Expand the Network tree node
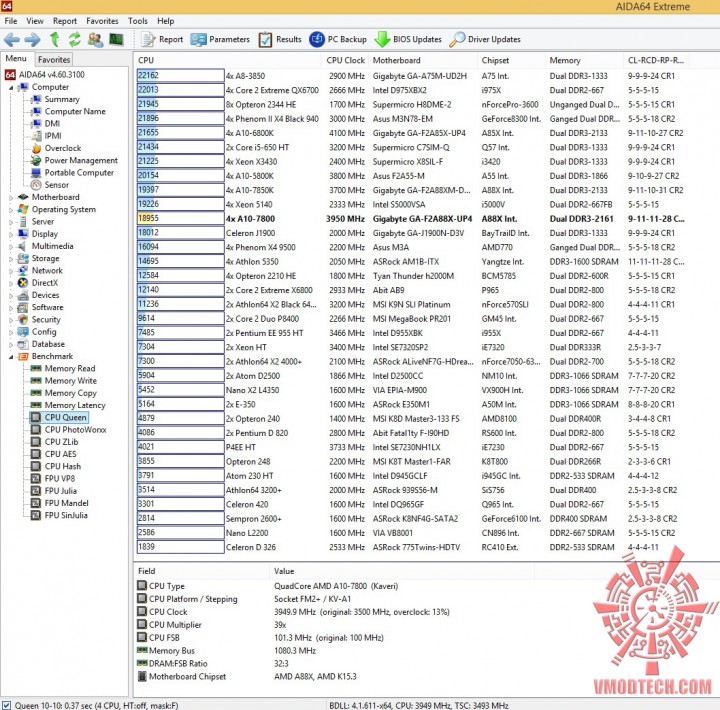The width and height of the screenshot is (720, 710). pyautogui.click(x=11, y=271)
